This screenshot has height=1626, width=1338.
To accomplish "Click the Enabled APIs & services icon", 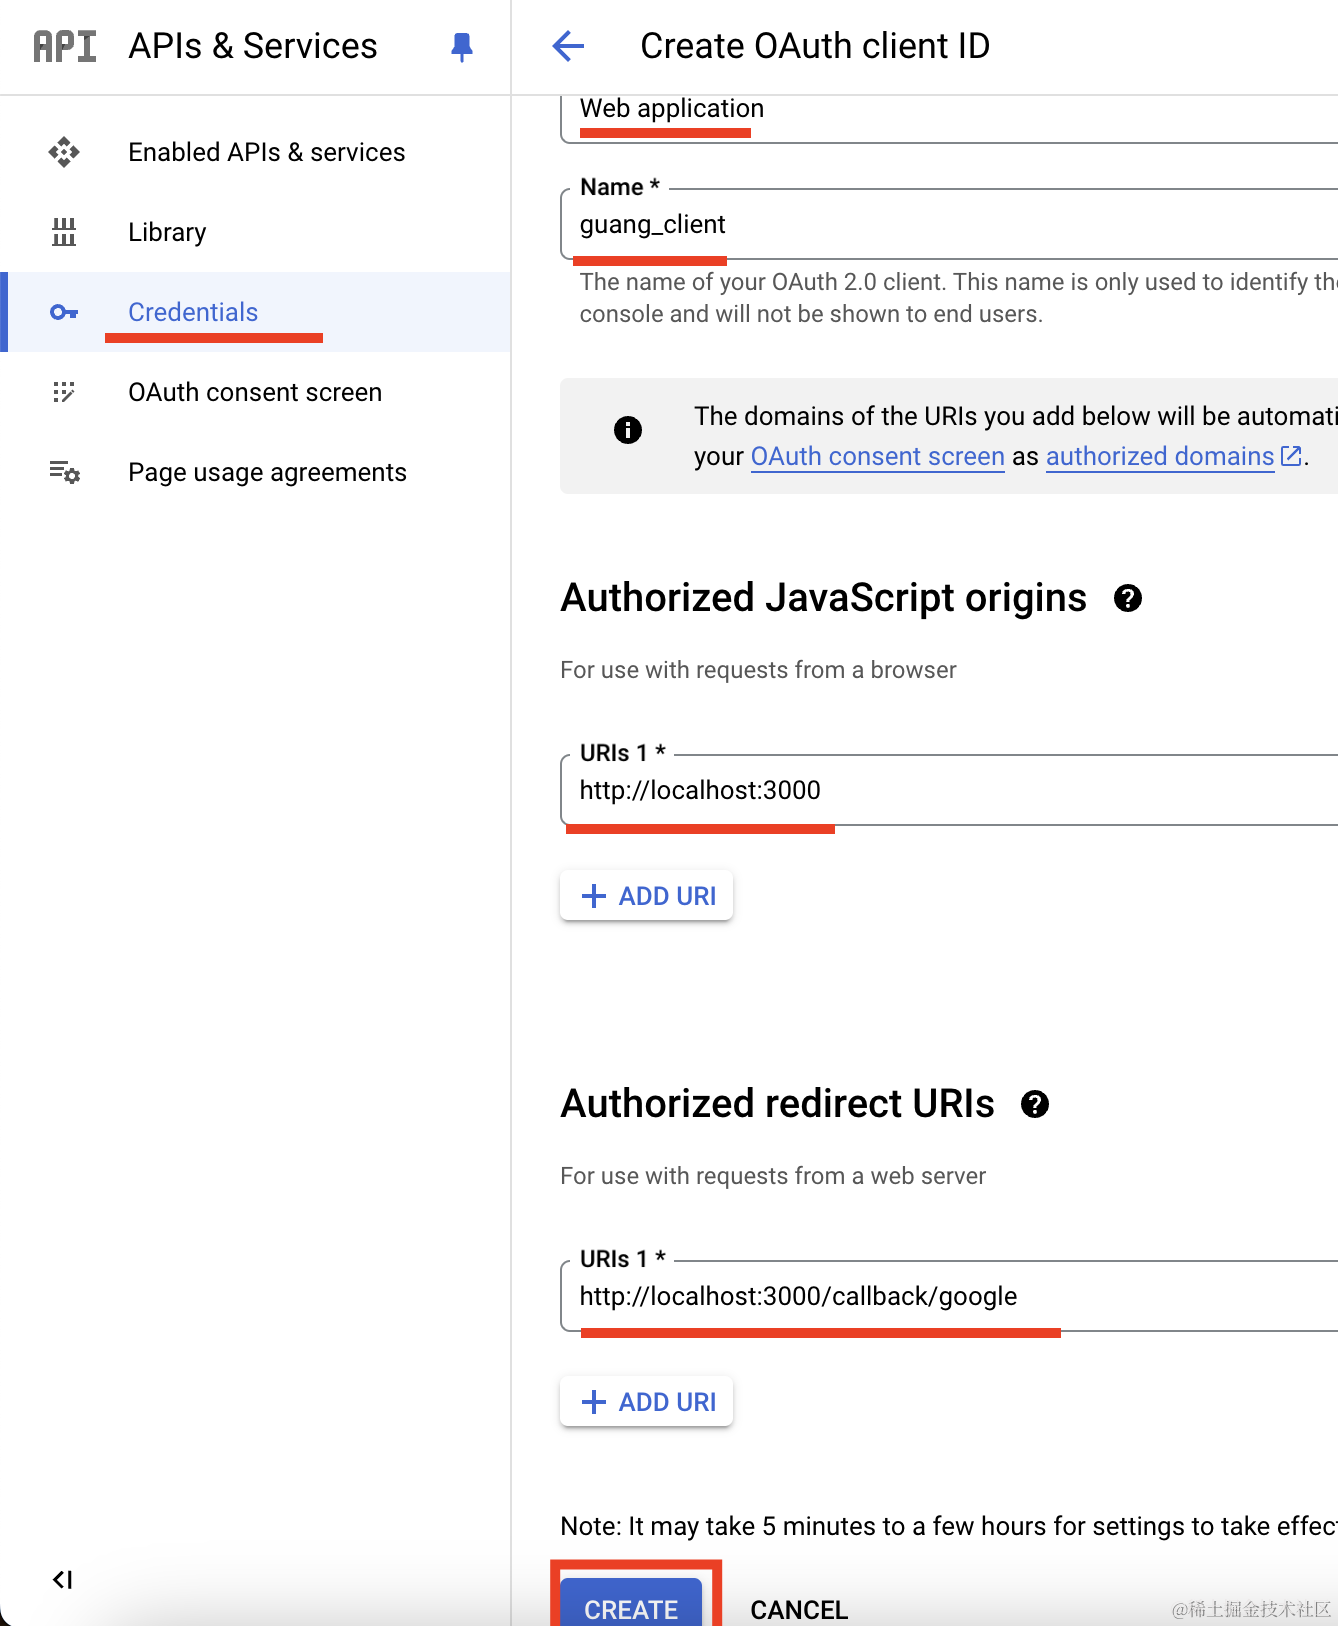I will [x=64, y=152].
